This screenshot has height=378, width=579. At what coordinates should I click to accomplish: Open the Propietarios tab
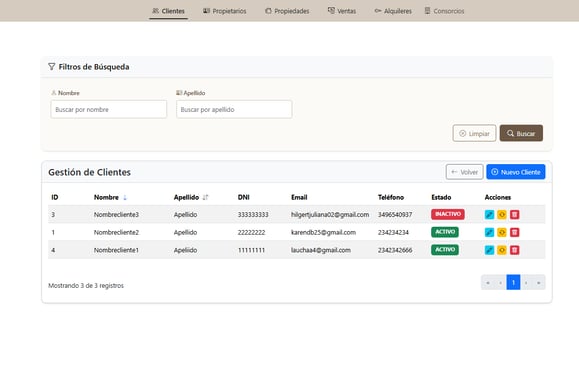[x=225, y=11]
